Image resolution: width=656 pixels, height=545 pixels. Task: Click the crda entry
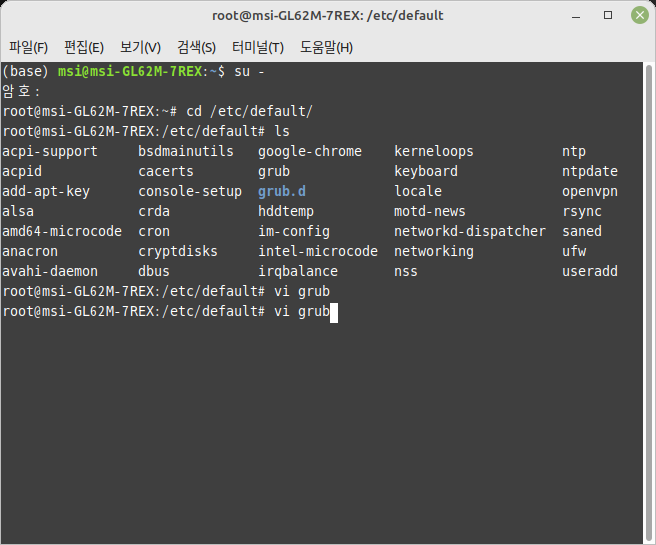click(154, 211)
